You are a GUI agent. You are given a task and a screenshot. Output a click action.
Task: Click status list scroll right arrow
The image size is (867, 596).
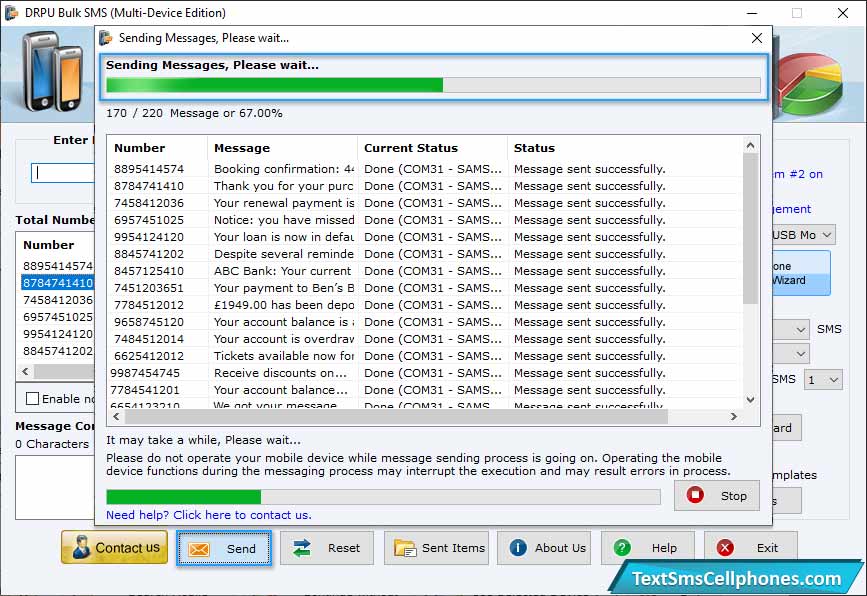(734, 416)
